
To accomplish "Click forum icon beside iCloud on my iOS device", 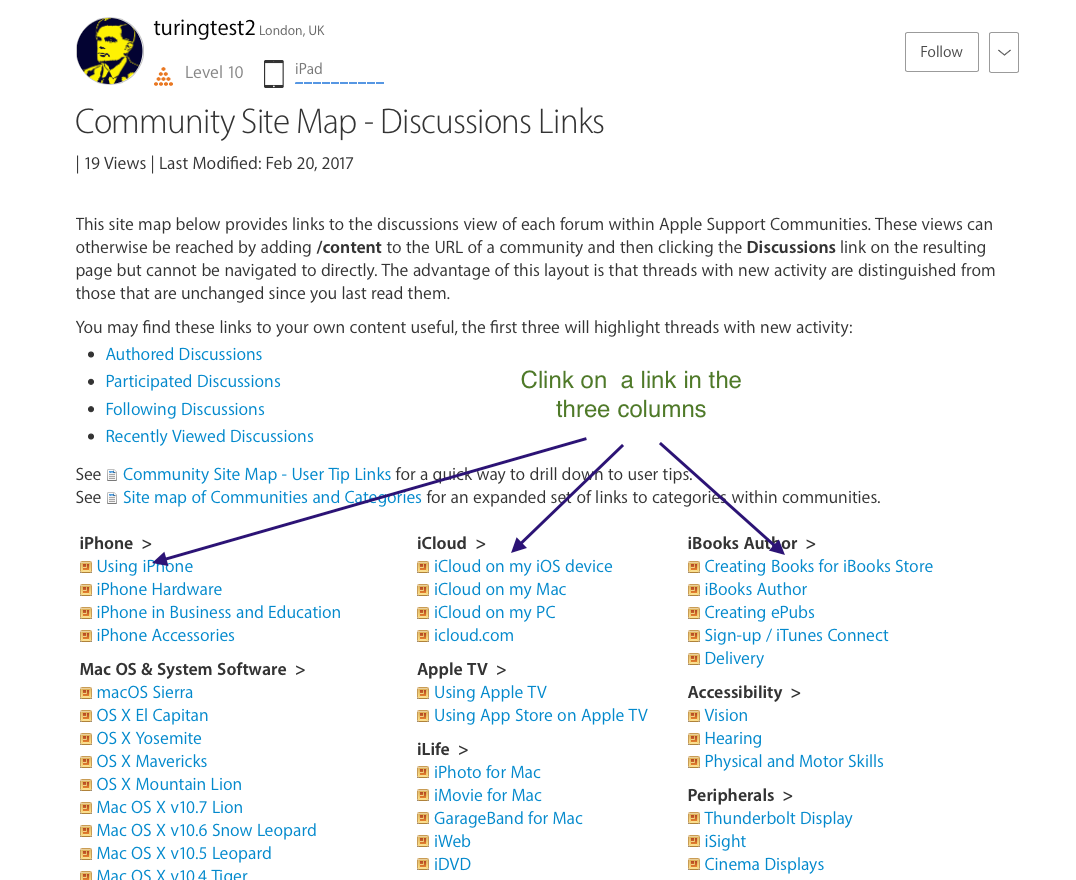I will (x=423, y=567).
